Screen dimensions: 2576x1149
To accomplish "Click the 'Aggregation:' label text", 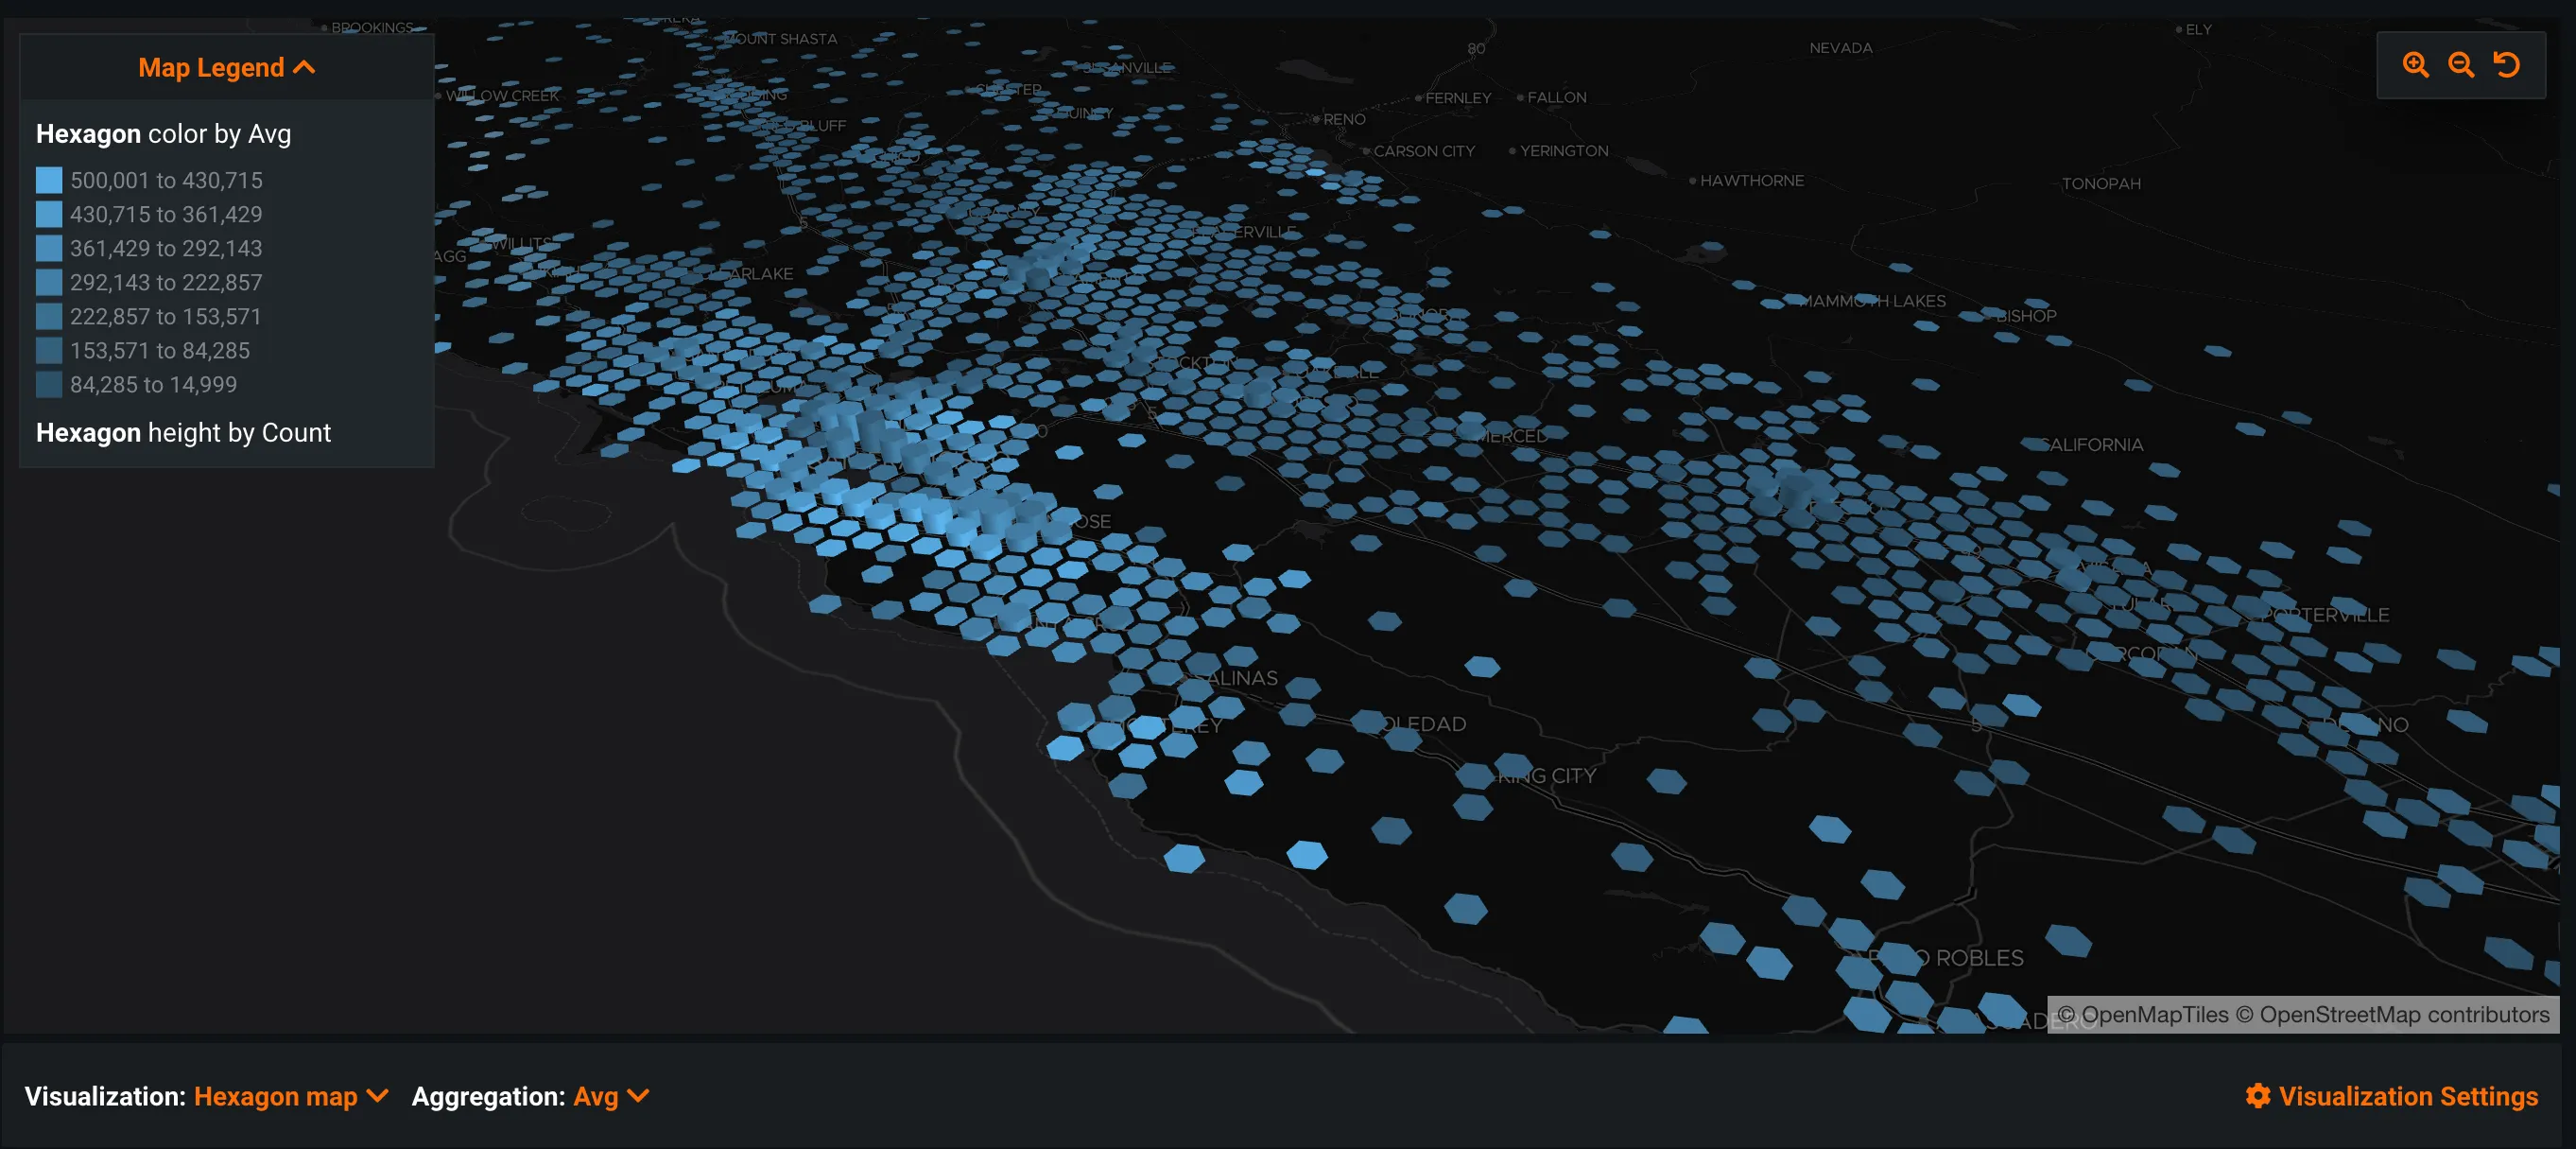I will coord(488,1096).
